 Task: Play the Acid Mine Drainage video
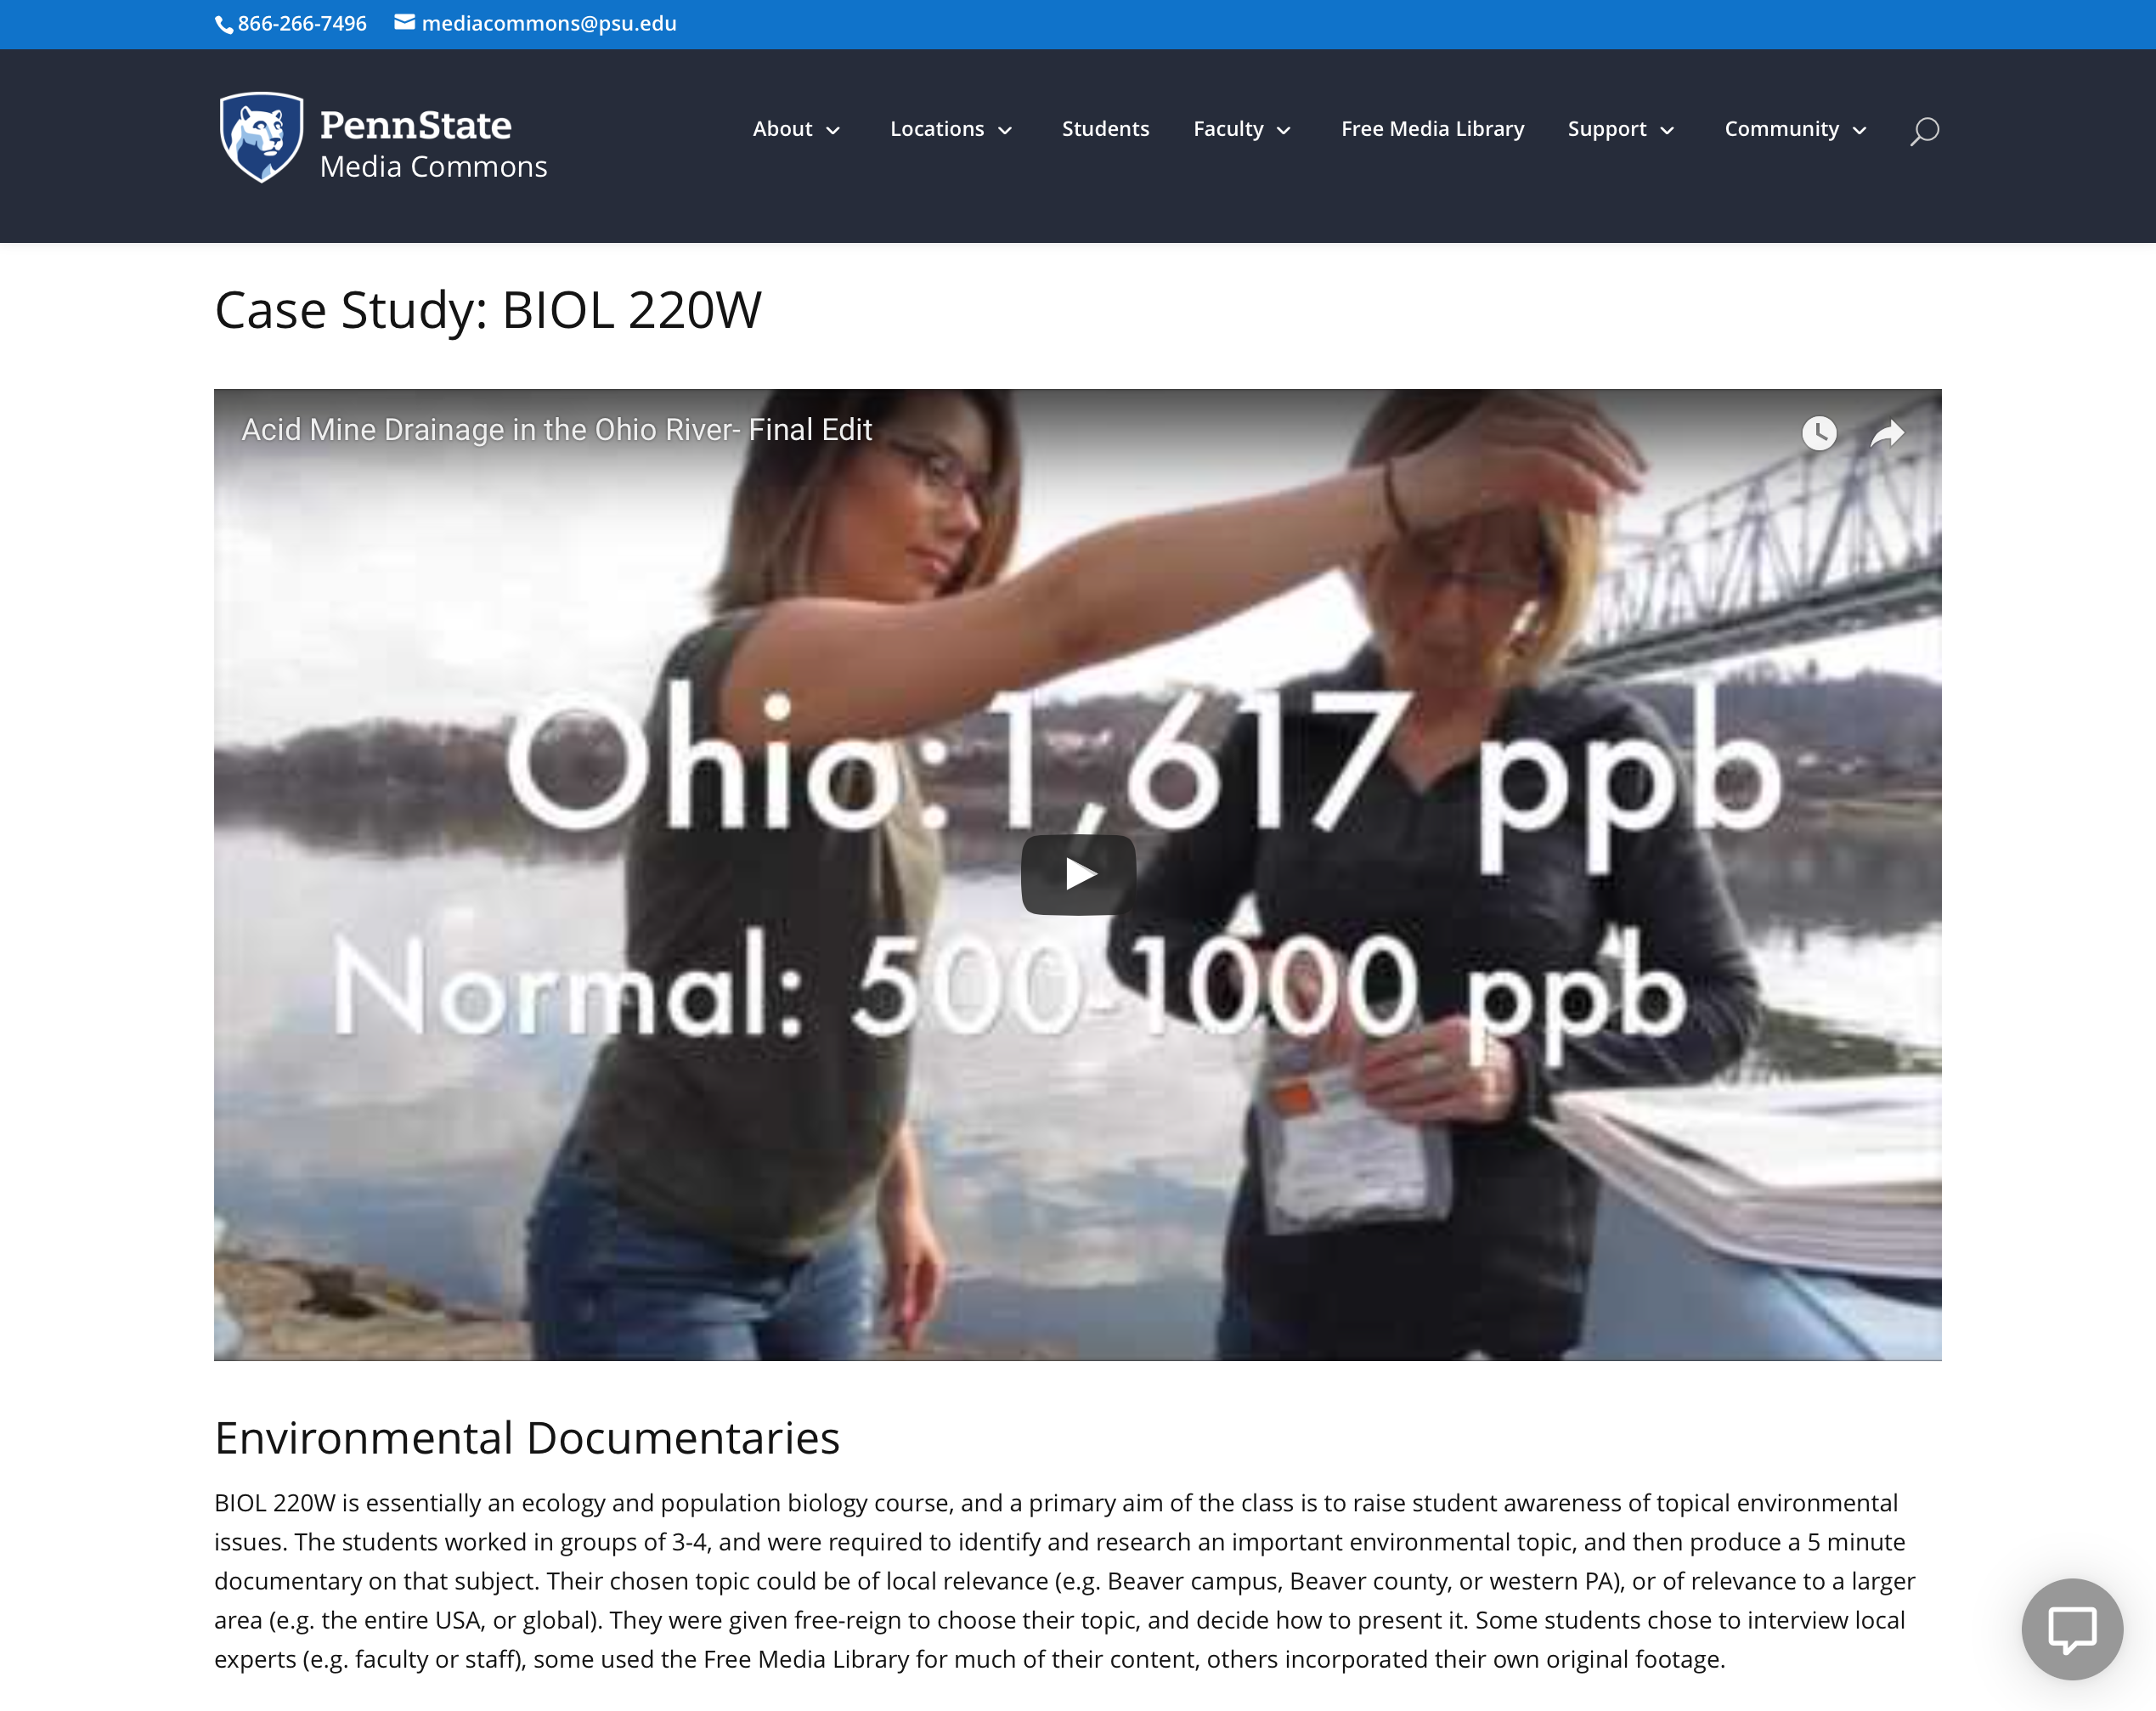pyautogui.click(x=1077, y=874)
